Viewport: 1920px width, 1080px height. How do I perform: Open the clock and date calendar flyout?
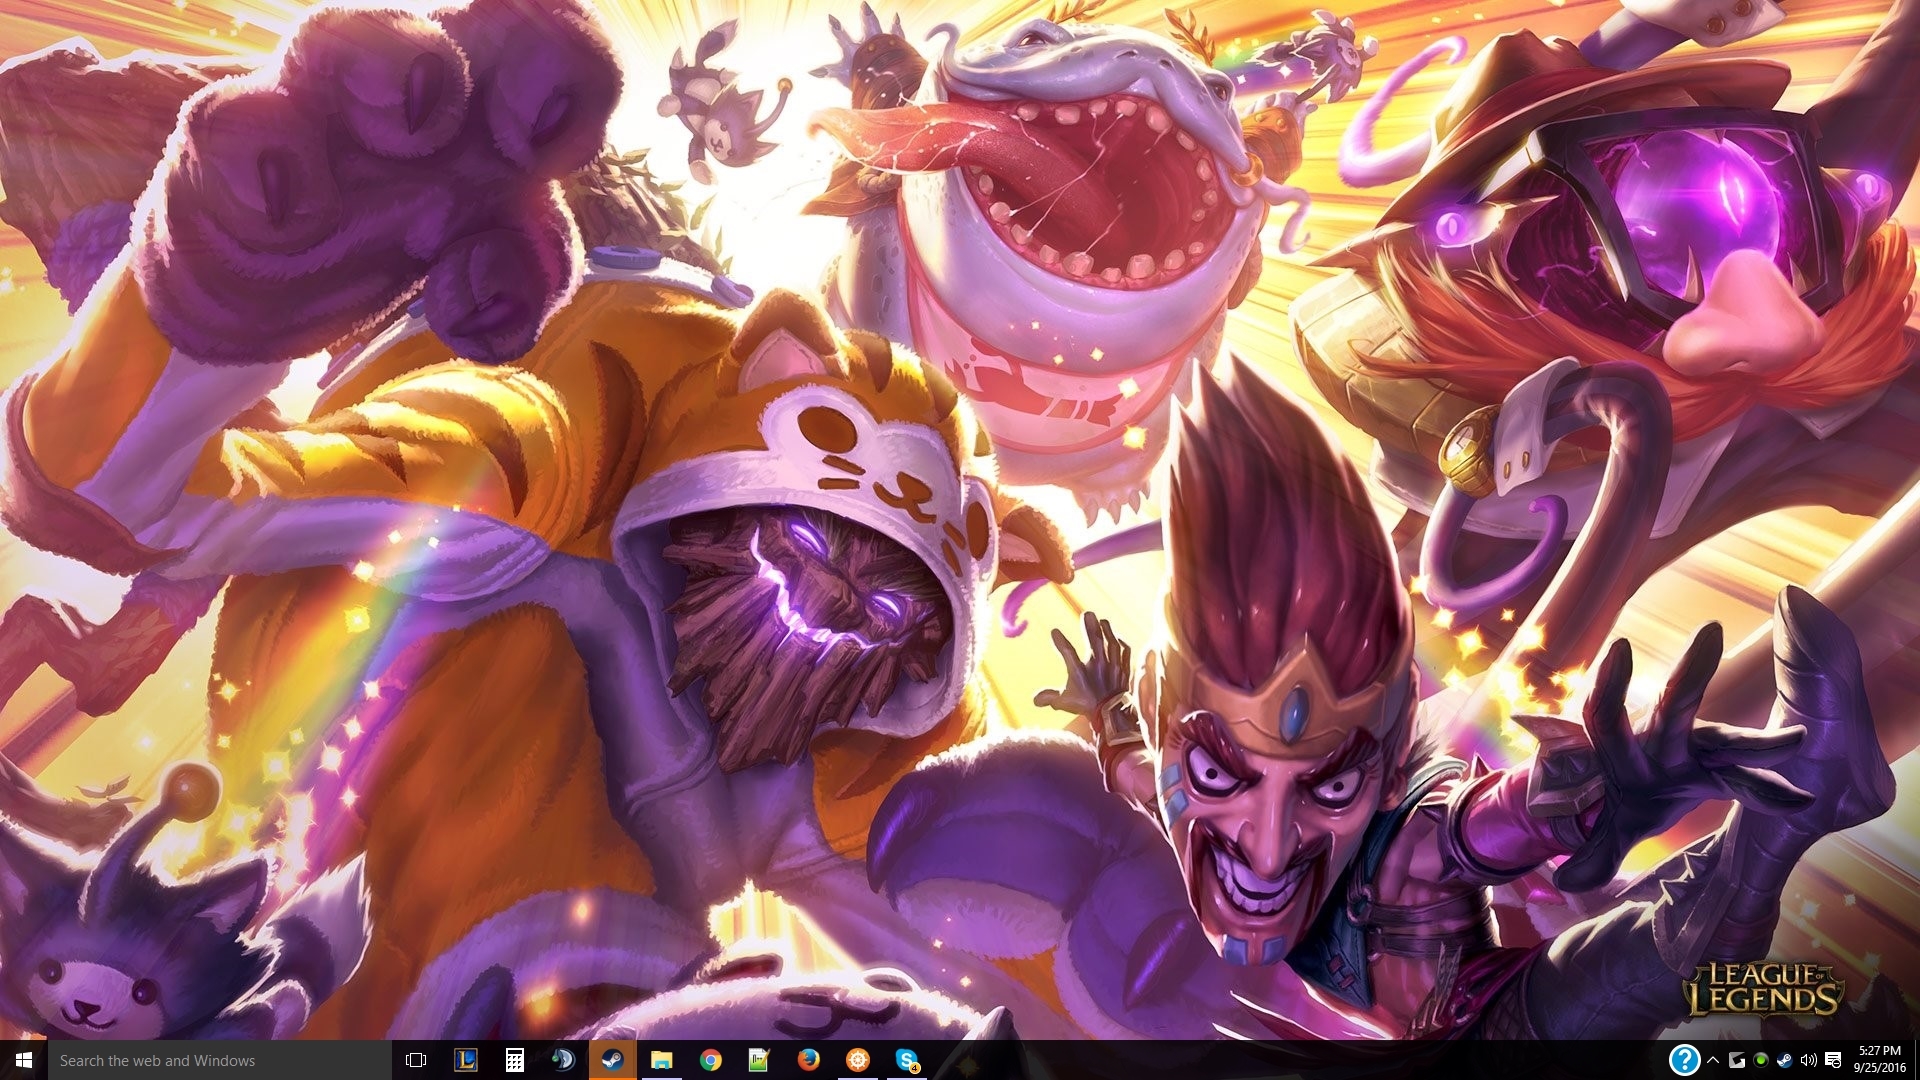[1879, 1060]
